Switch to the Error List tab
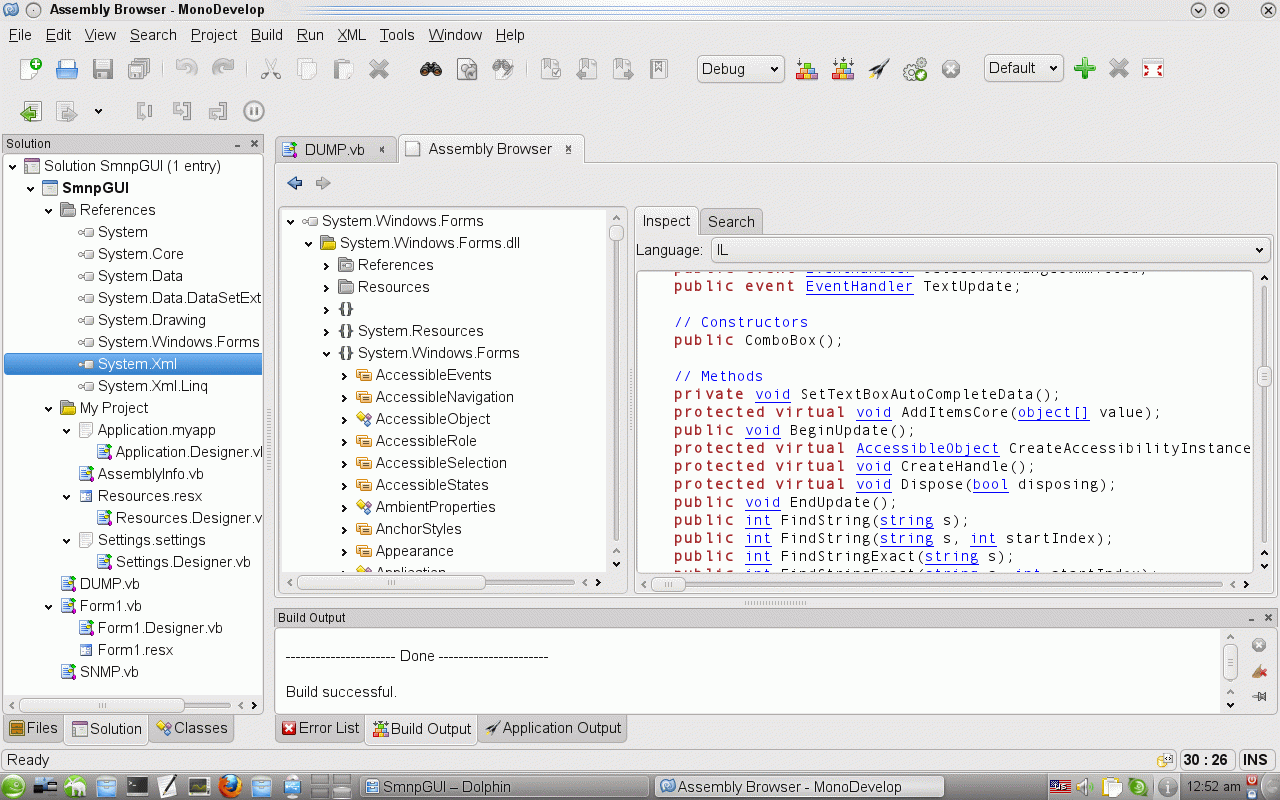The width and height of the screenshot is (1280, 800). click(x=320, y=728)
